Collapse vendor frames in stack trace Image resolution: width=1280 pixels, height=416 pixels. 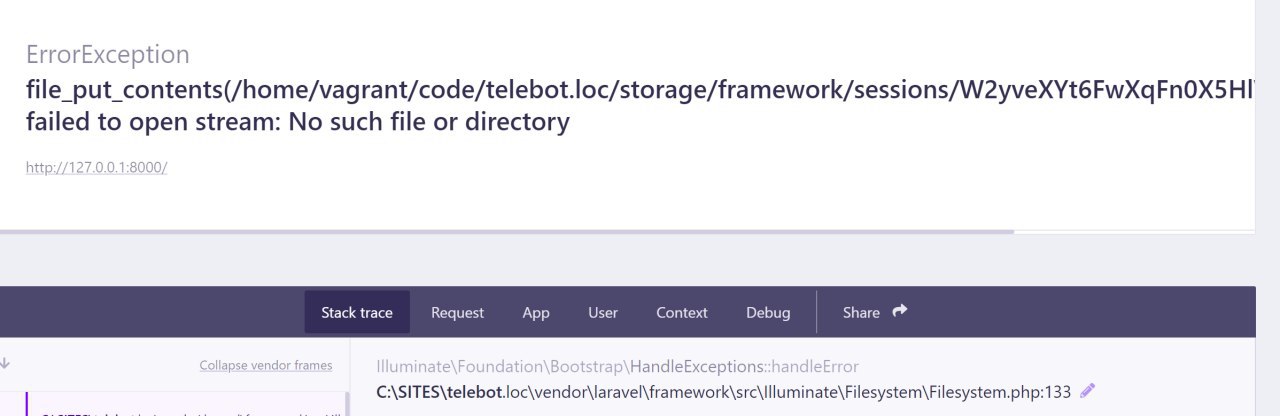point(265,366)
